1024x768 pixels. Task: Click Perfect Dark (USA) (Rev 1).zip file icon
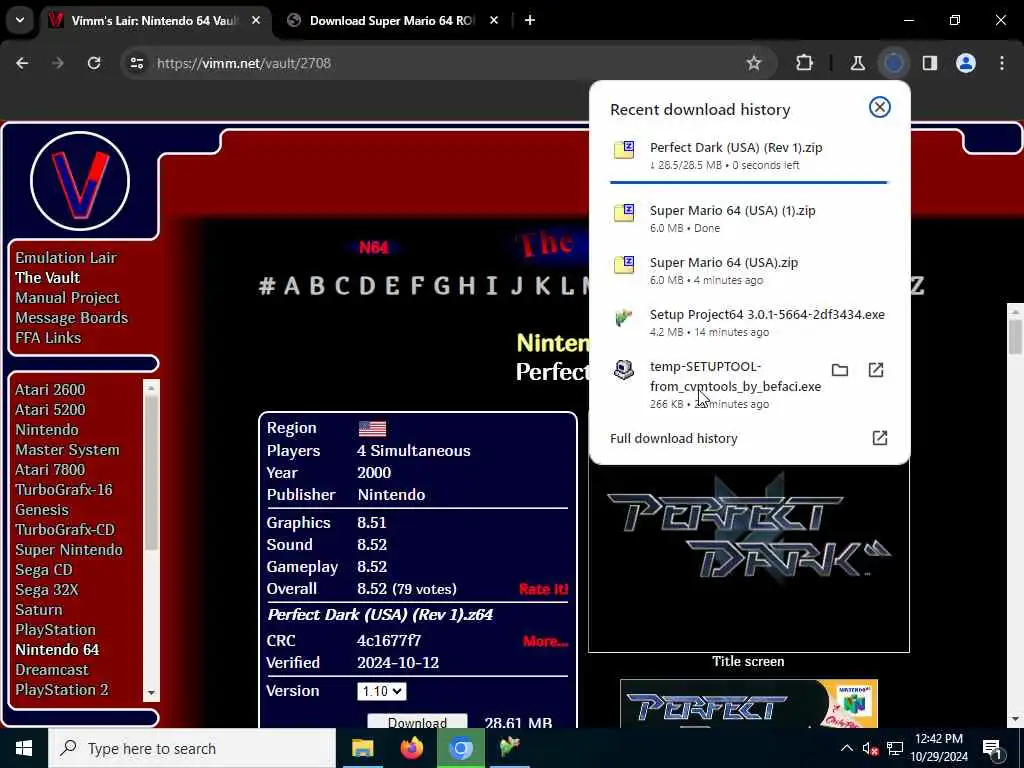[x=624, y=150]
